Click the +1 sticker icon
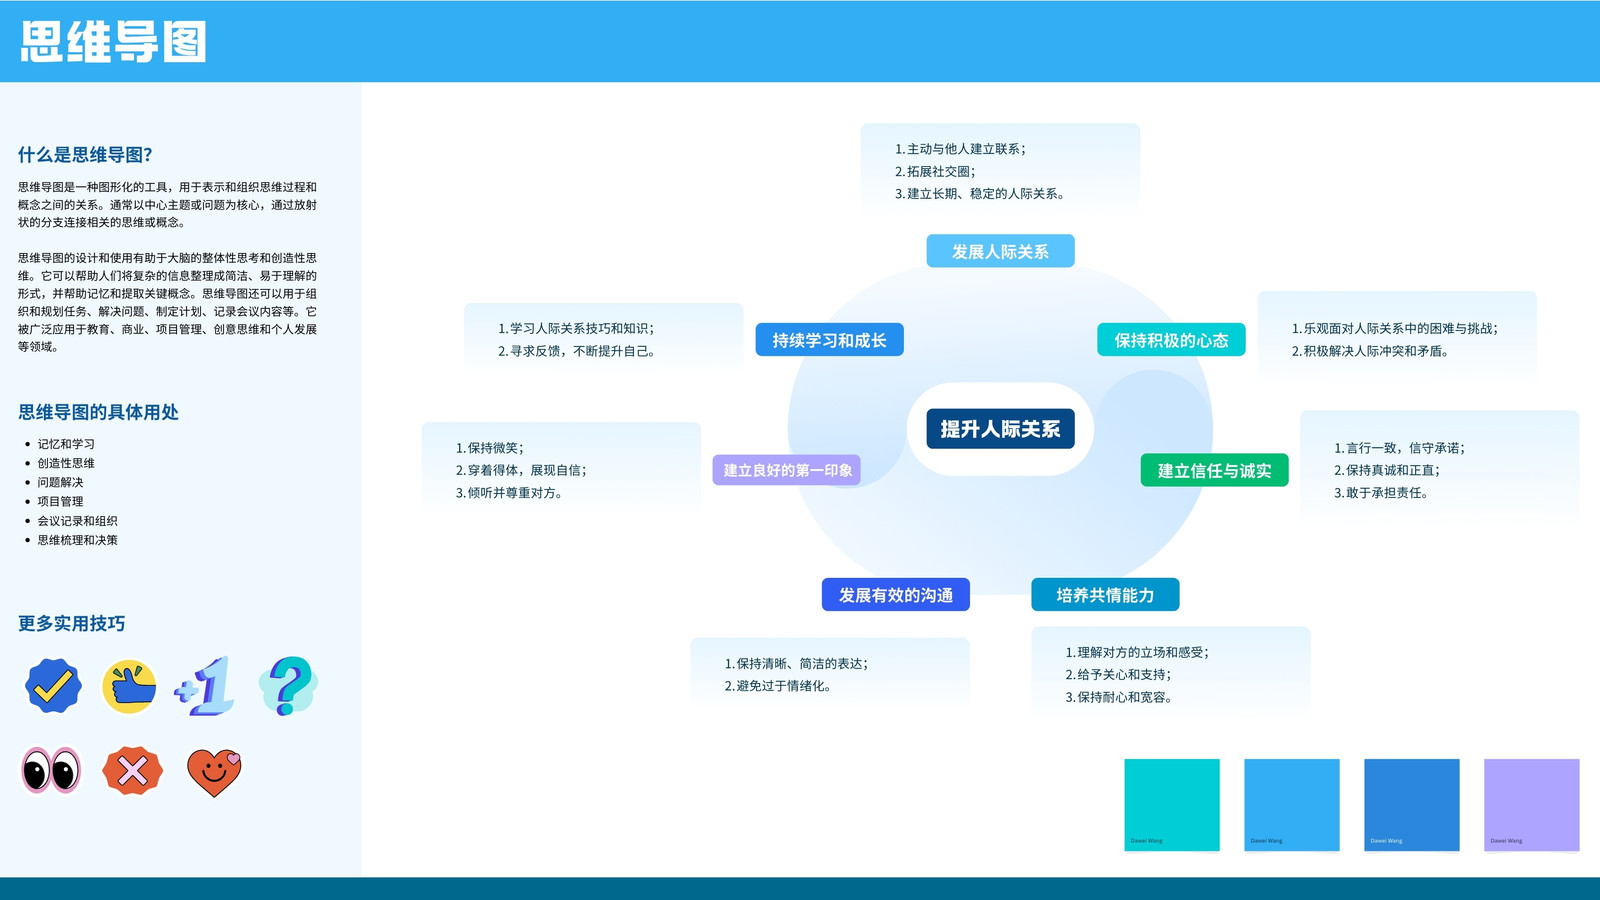 [205, 686]
